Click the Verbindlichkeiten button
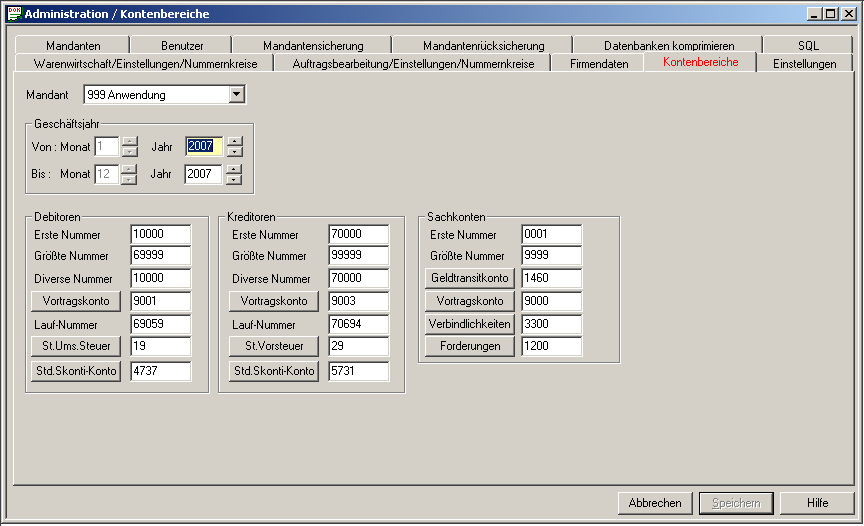This screenshot has width=864, height=526. tap(470, 324)
